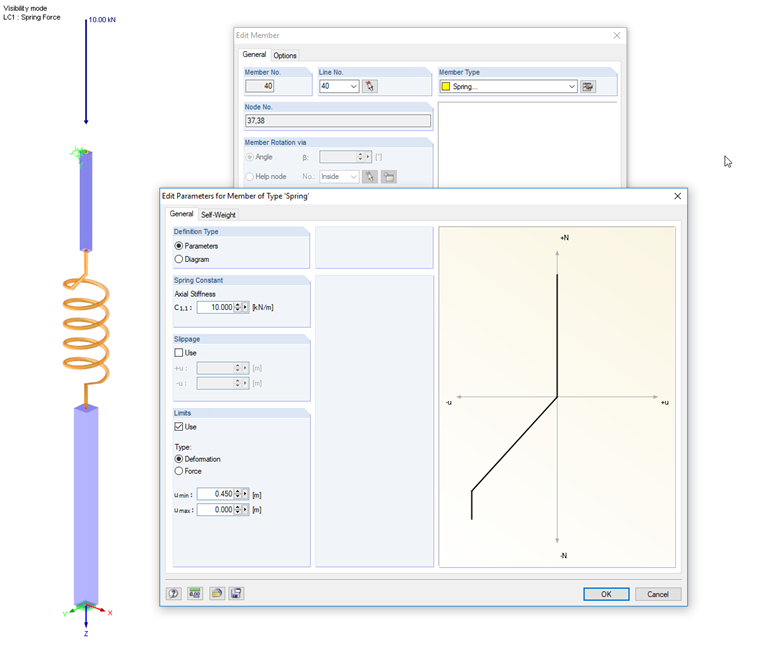
Task: Click the umax value field showing 0.000
Action: click(x=216, y=509)
